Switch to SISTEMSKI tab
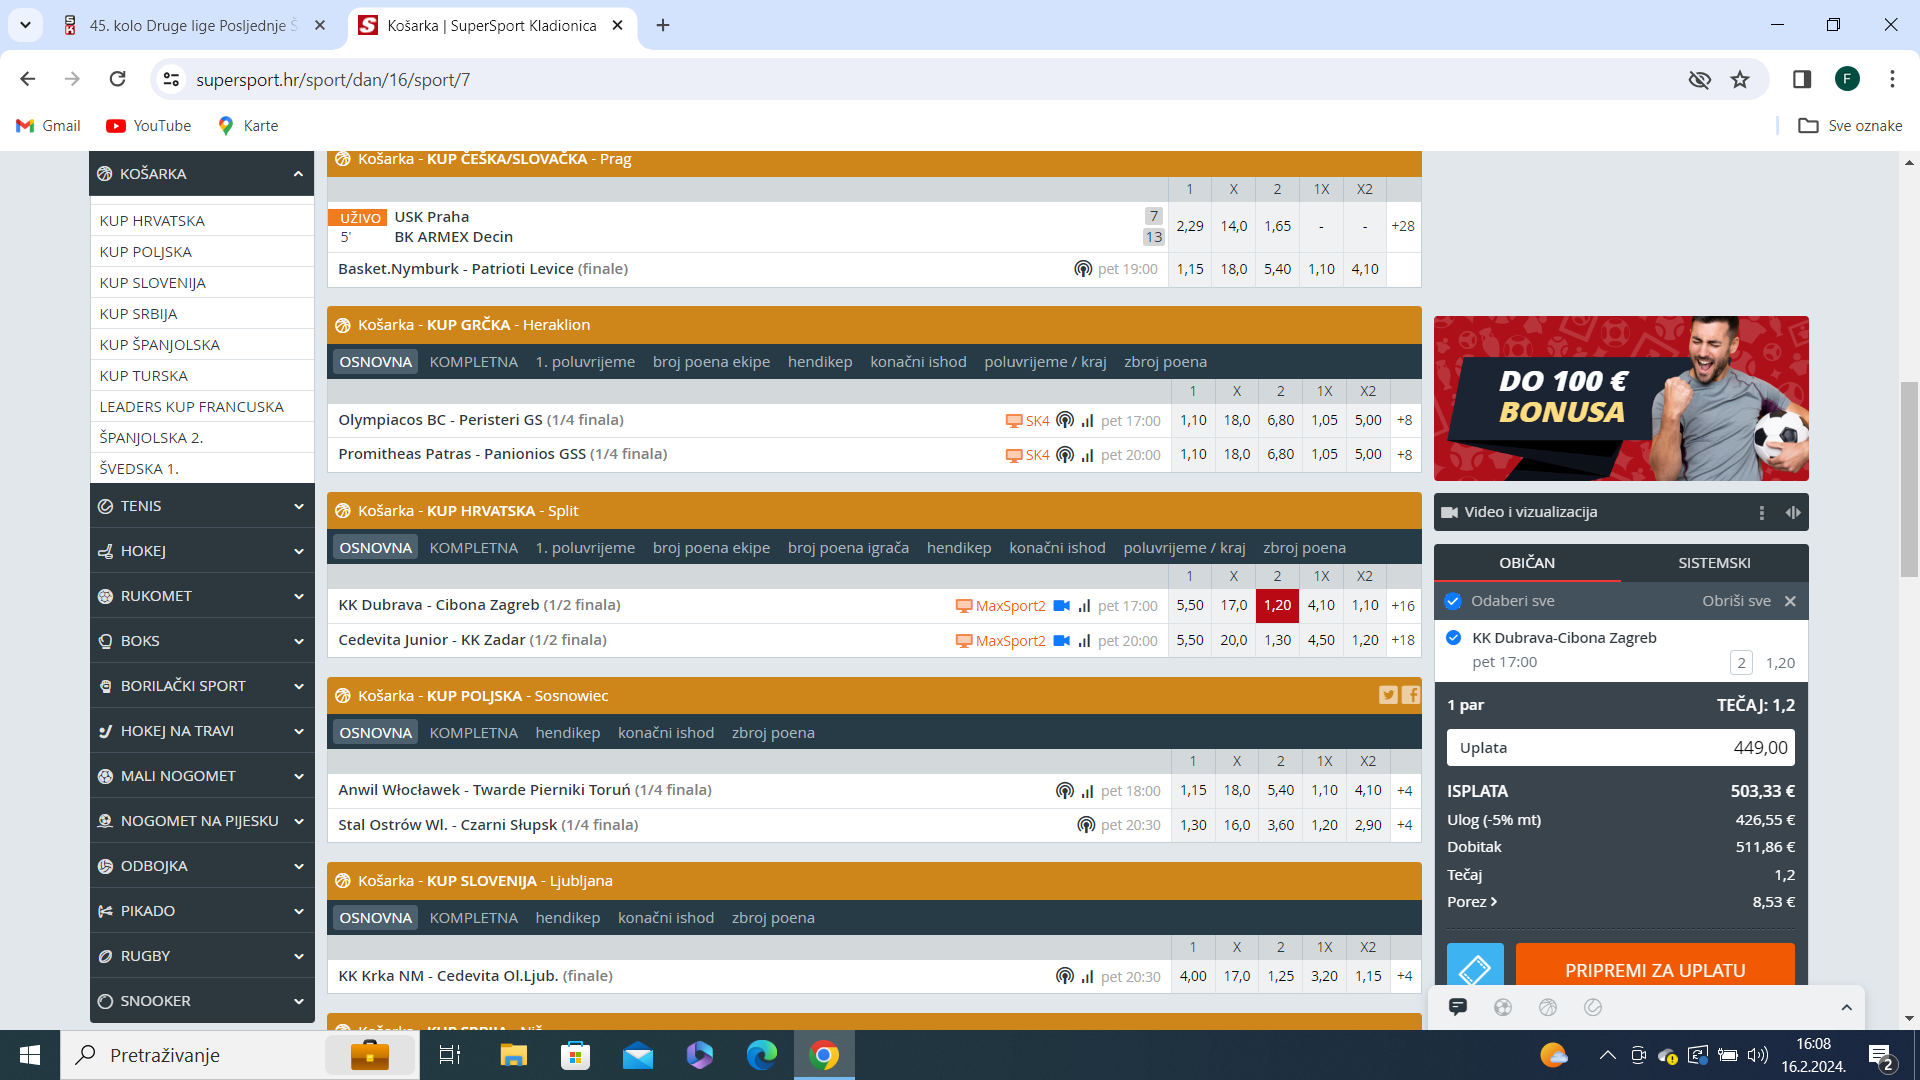This screenshot has width=1920, height=1080. click(1714, 563)
